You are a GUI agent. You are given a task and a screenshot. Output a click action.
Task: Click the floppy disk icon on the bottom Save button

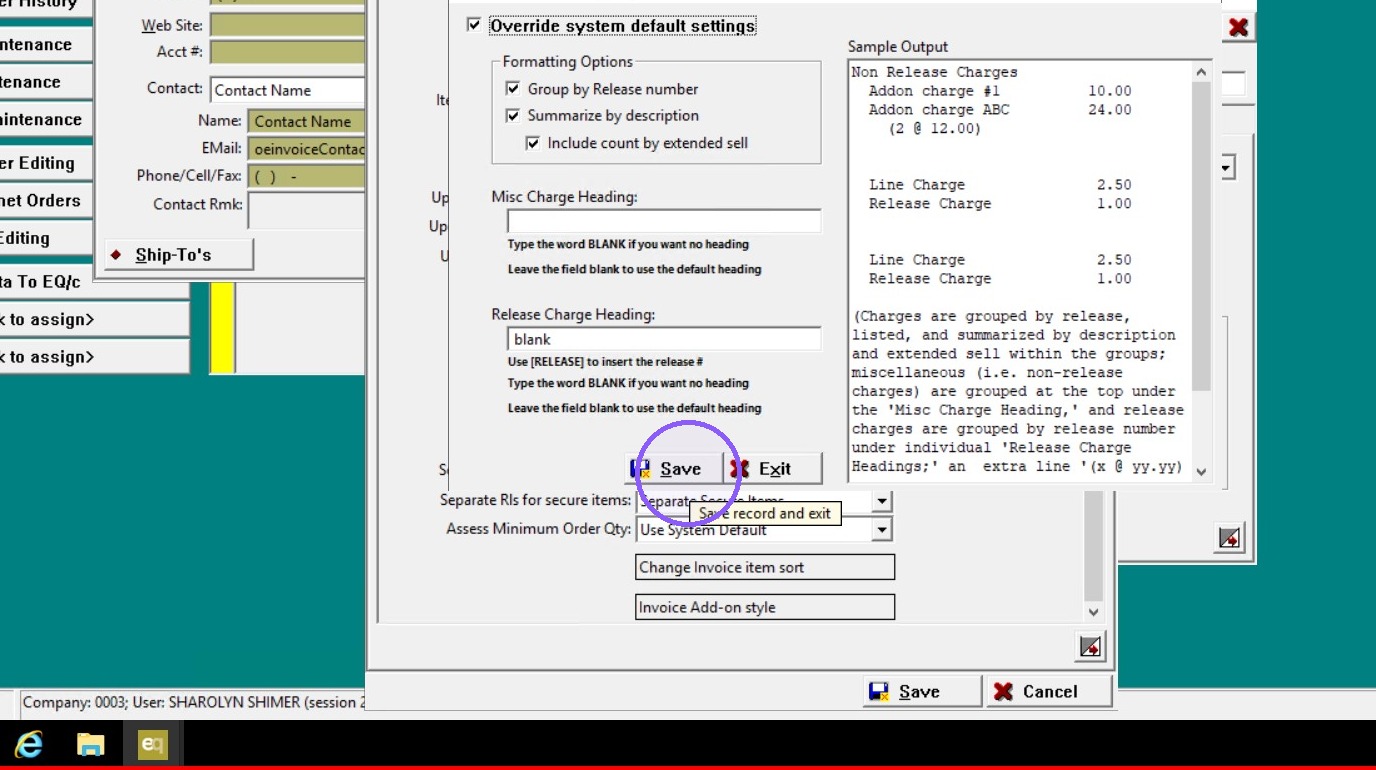[879, 691]
